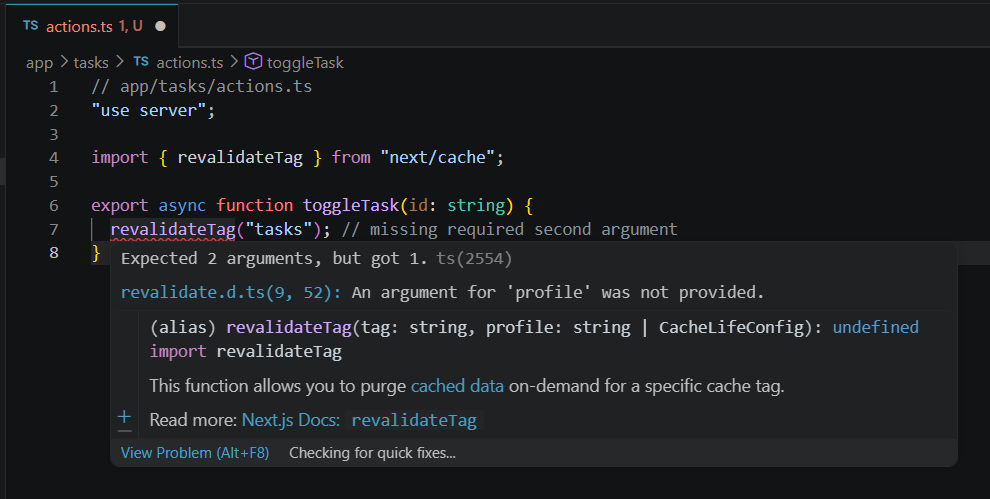Click the 'missing required second argument' comment
This screenshot has height=499, width=990.
[x=510, y=229]
